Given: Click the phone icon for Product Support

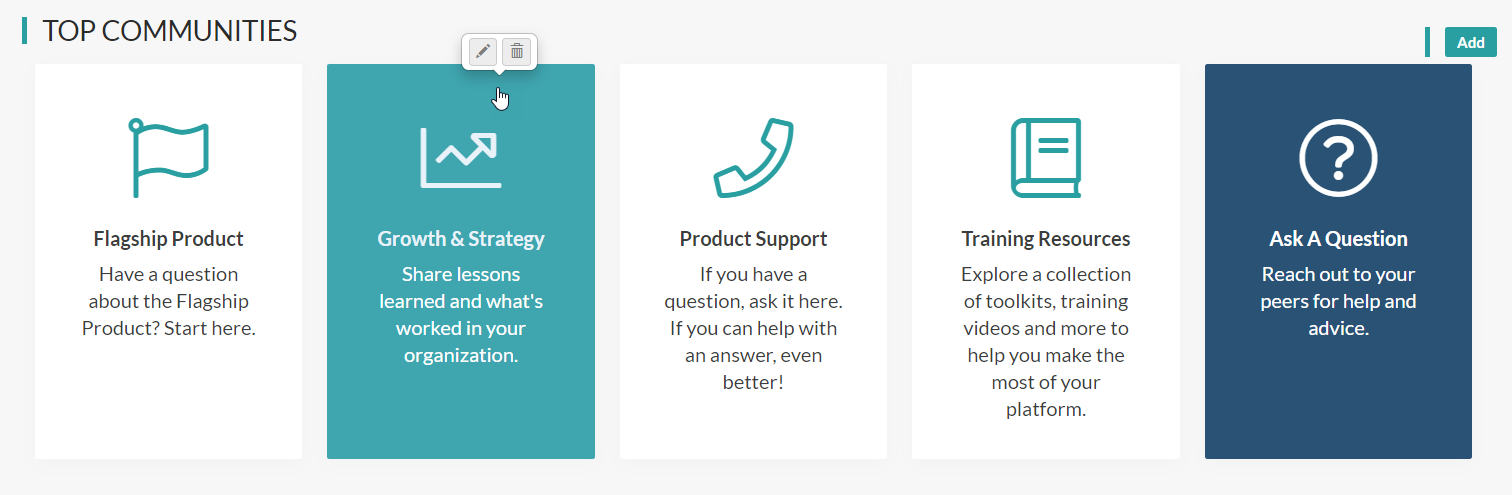Looking at the screenshot, I should tap(753, 157).
